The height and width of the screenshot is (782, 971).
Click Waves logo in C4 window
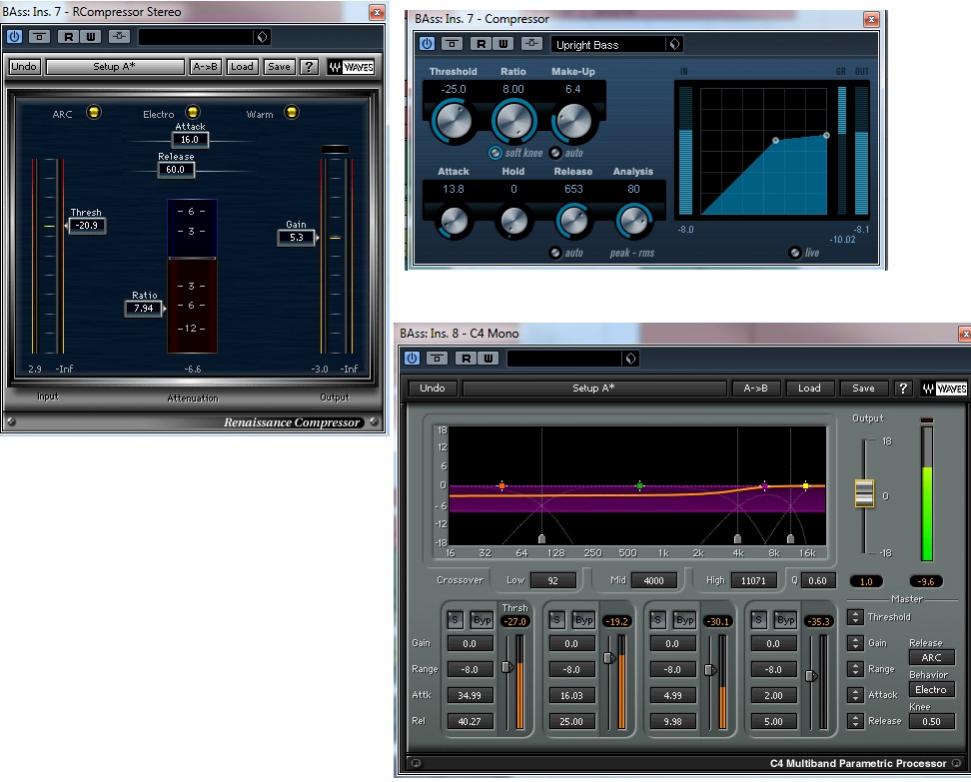[x=944, y=388]
